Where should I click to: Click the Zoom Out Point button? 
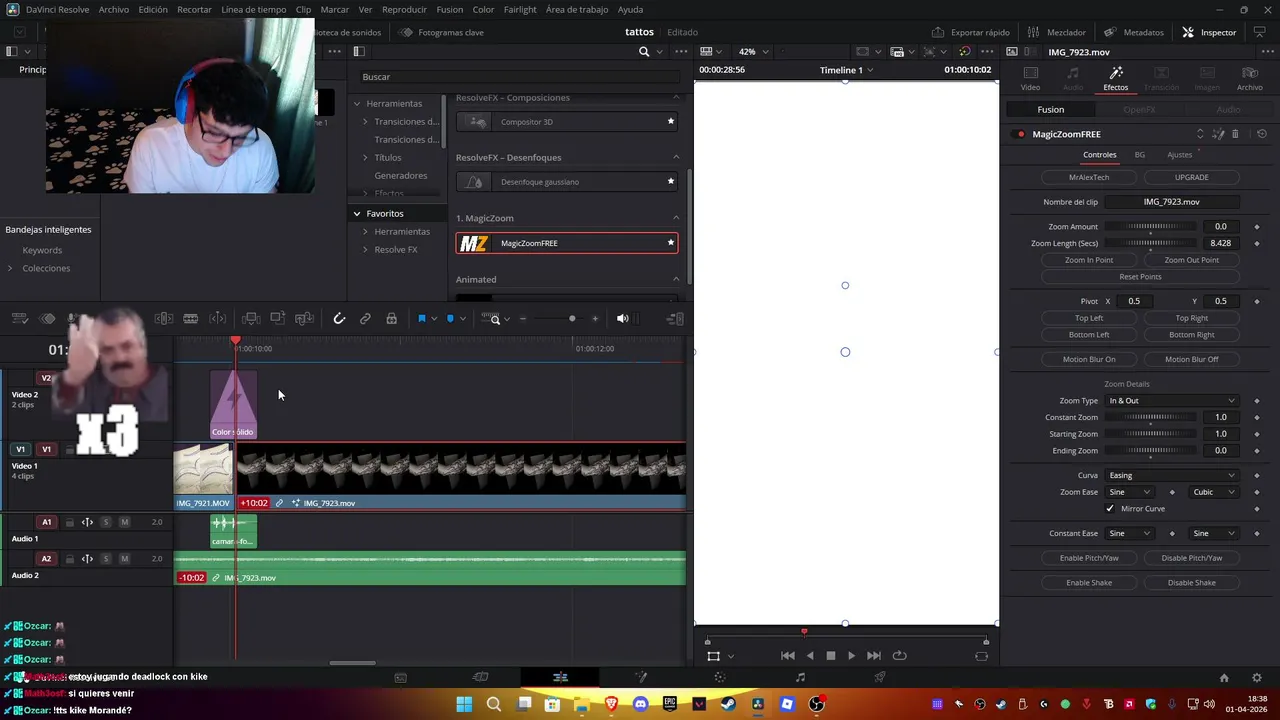[1191, 260]
